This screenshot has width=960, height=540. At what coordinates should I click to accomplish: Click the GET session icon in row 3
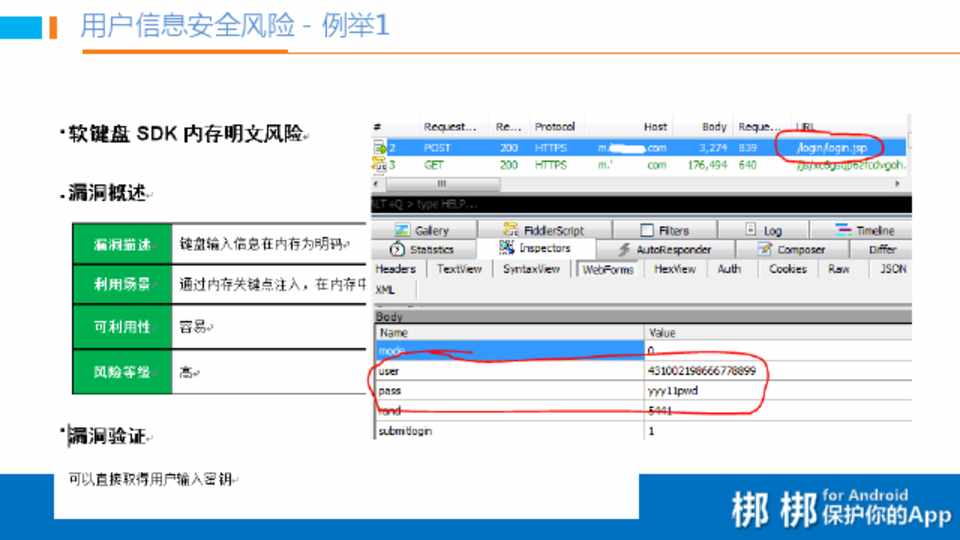[380, 165]
